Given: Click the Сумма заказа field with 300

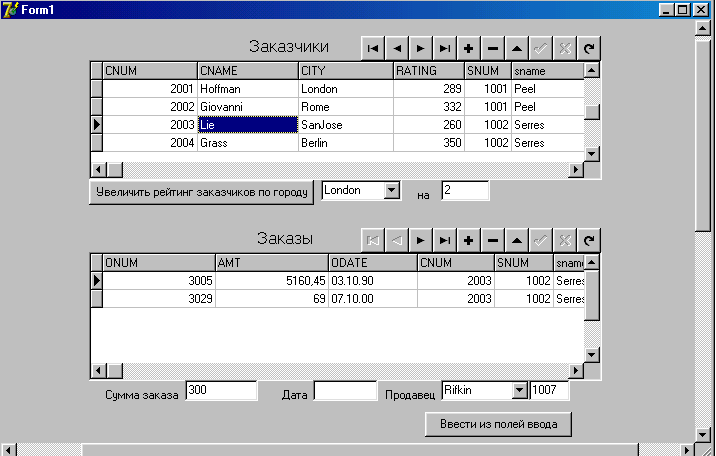Looking at the screenshot, I should coord(221,390).
